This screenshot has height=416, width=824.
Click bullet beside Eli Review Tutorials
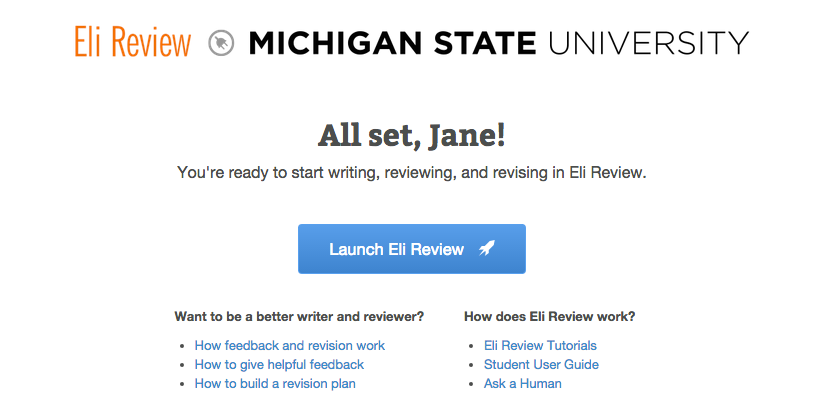(471, 346)
